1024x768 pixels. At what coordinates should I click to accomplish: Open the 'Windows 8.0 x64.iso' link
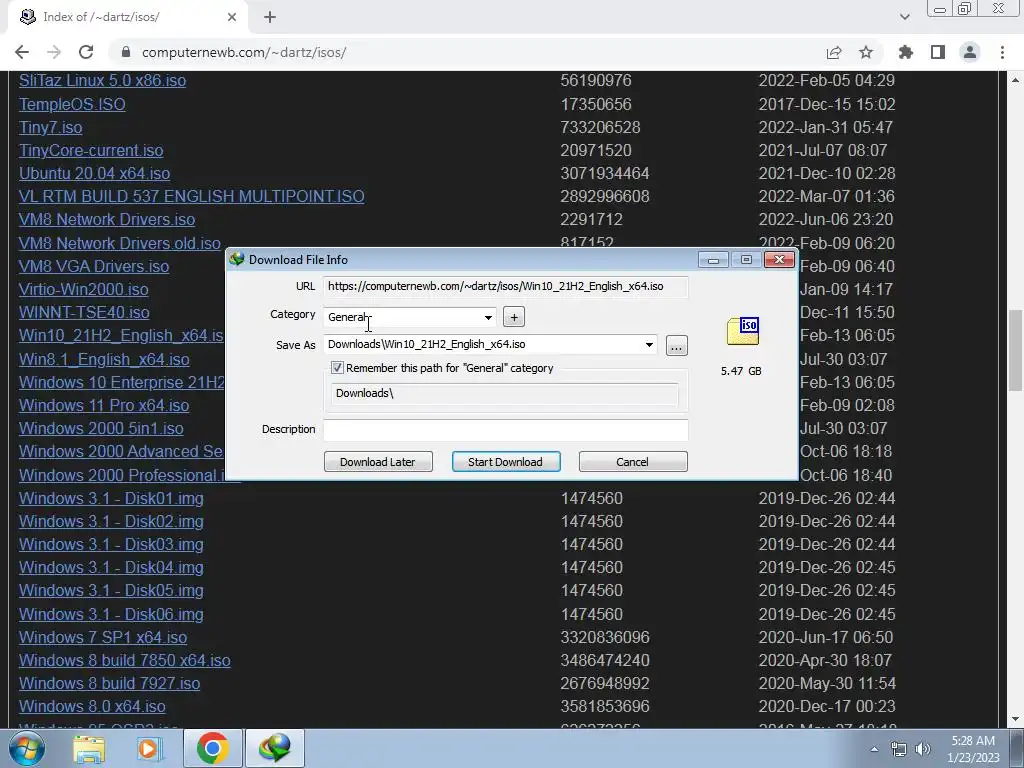pyautogui.click(x=92, y=707)
